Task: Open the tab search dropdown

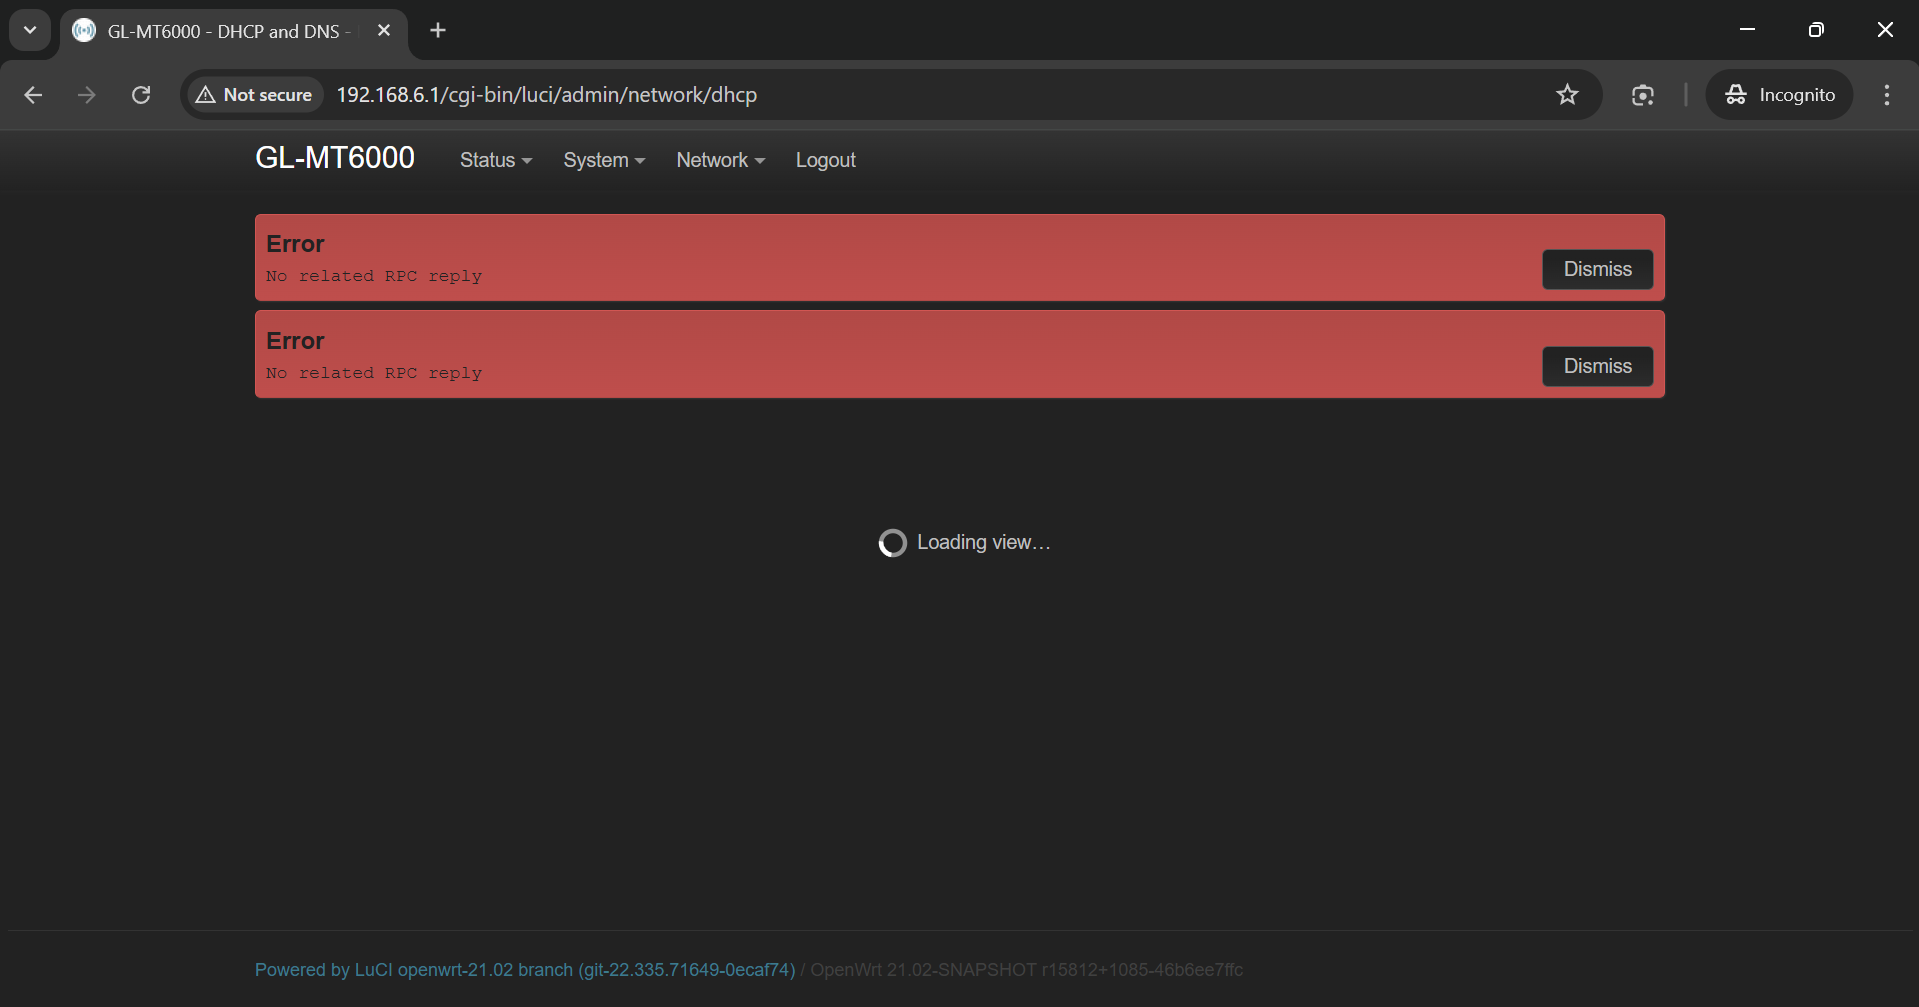Action: [30, 30]
